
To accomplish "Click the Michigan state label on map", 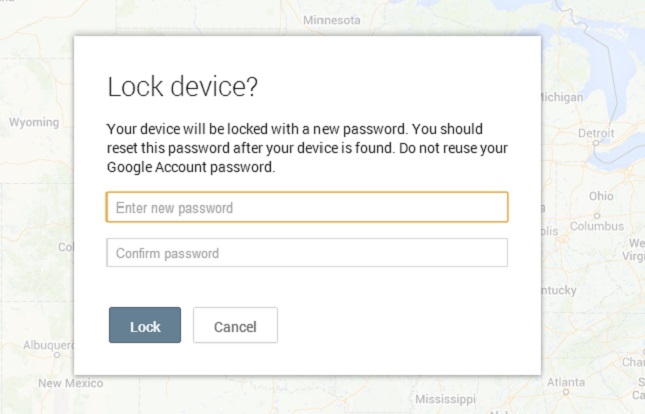I will tap(561, 97).
